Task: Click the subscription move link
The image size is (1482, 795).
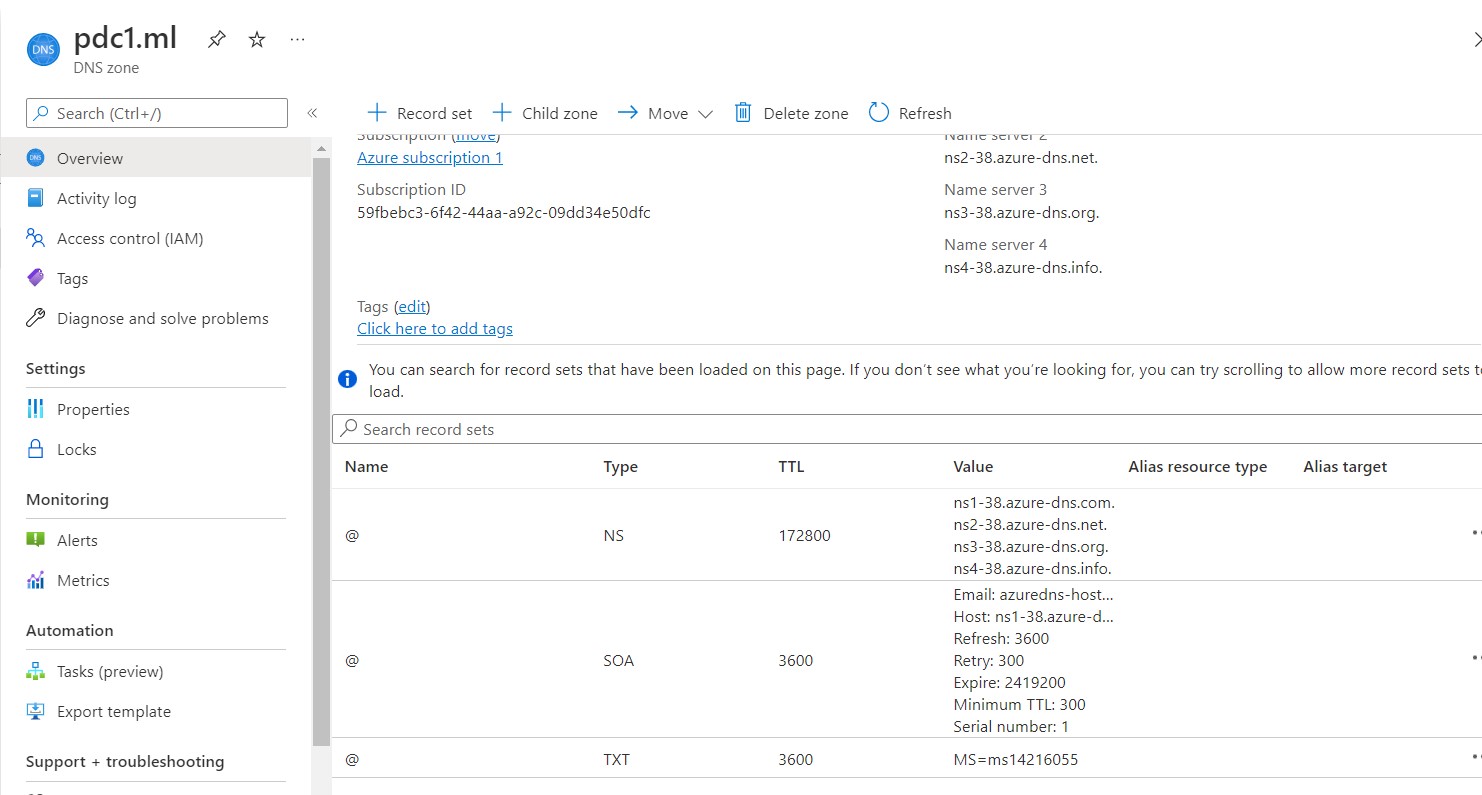Action: 476,136
